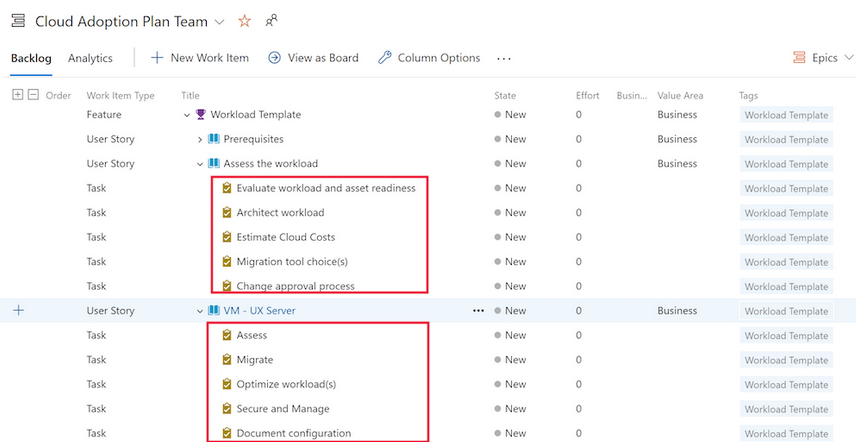Click the State column header
The height and width of the screenshot is (442, 856).
click(505, 95)
